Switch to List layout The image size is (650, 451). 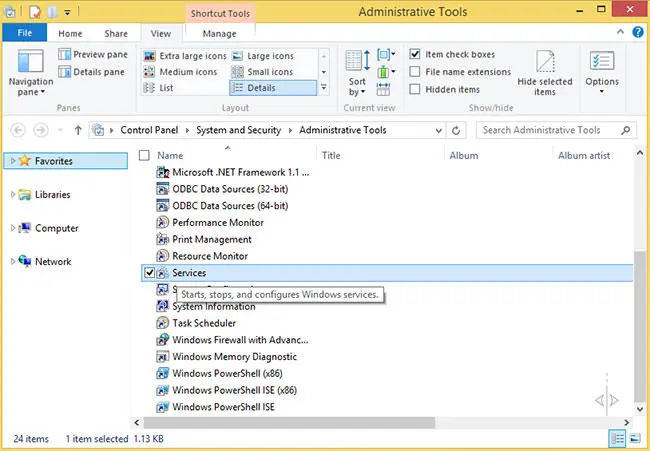(158, 87)
